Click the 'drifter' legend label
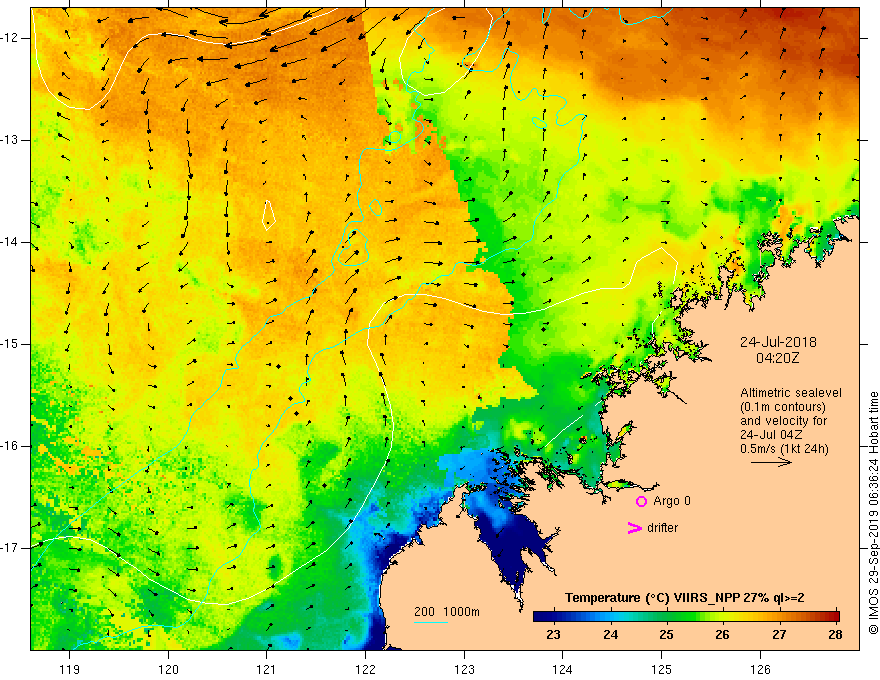 pyautogui.click(x=662, y=528)
